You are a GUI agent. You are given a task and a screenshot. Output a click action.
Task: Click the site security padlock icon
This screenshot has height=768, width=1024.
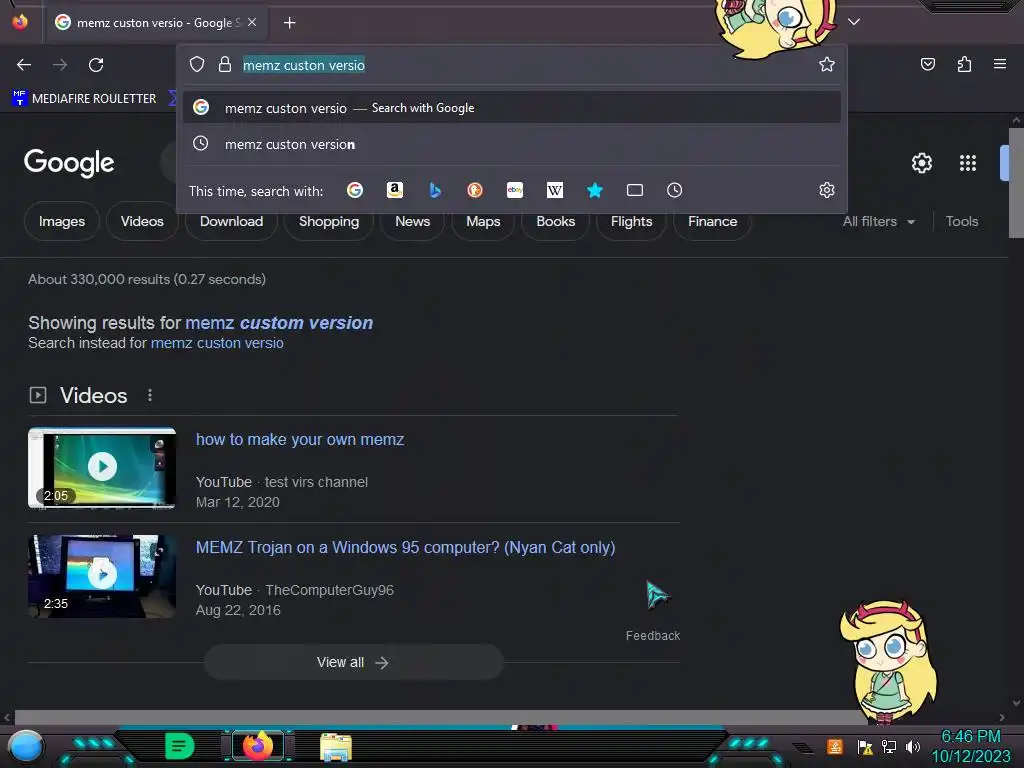coord(225,64)
